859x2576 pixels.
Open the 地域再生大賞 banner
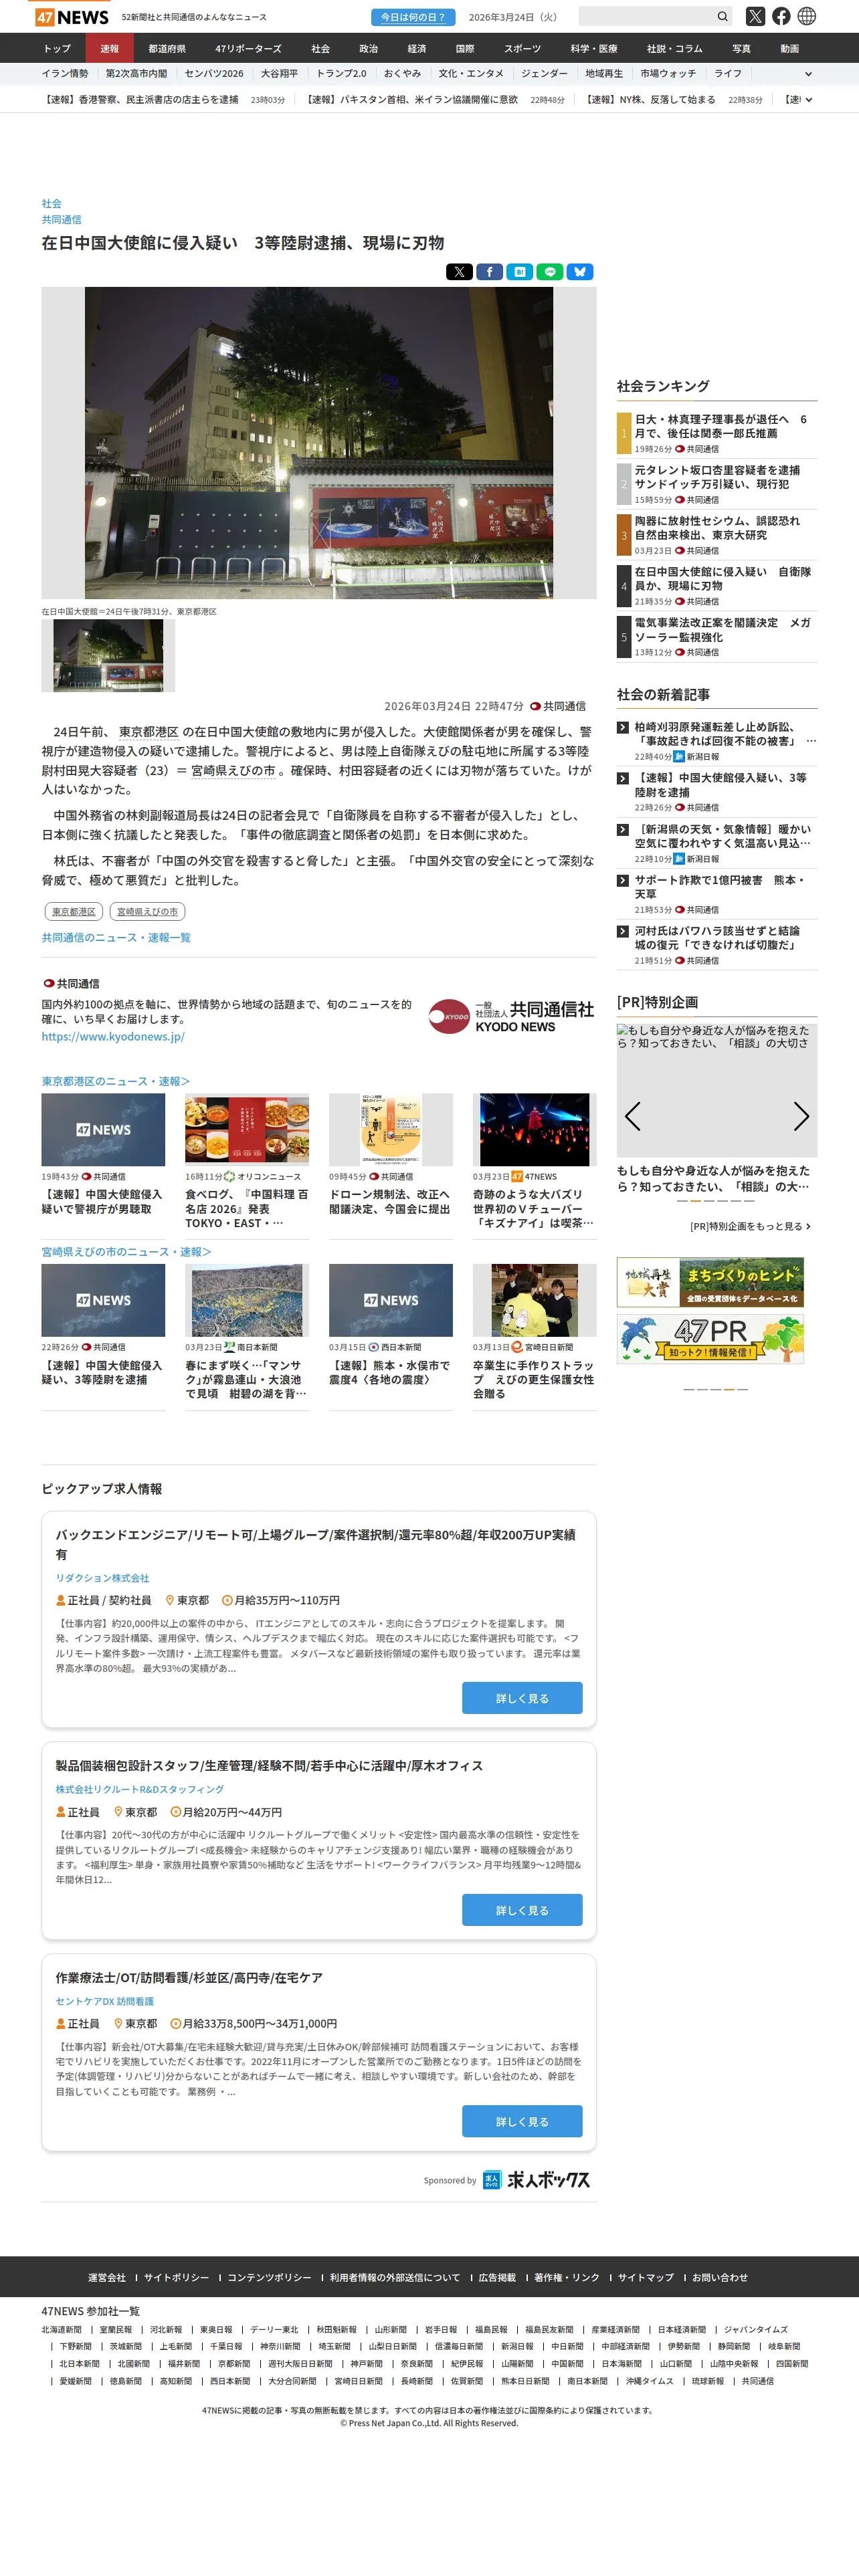710,1282
